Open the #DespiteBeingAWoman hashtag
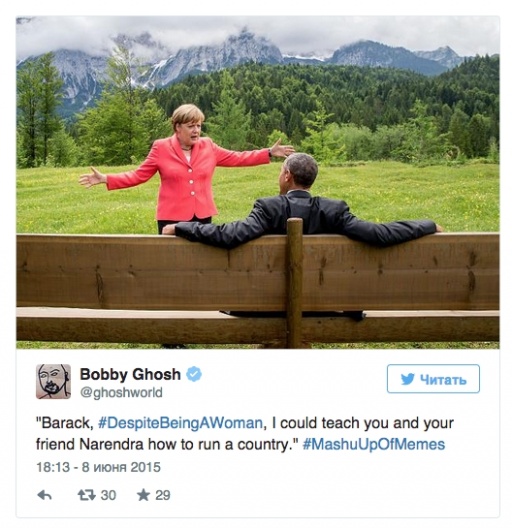Image resolution: width=512 pixels, height=528 pixels. click(180, 423)
